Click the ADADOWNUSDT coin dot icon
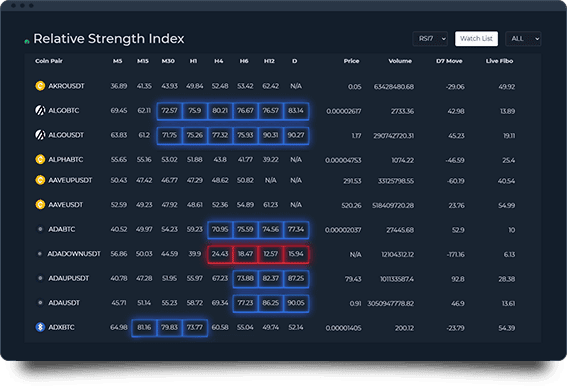The image size is (567, 386). [40, 254]
